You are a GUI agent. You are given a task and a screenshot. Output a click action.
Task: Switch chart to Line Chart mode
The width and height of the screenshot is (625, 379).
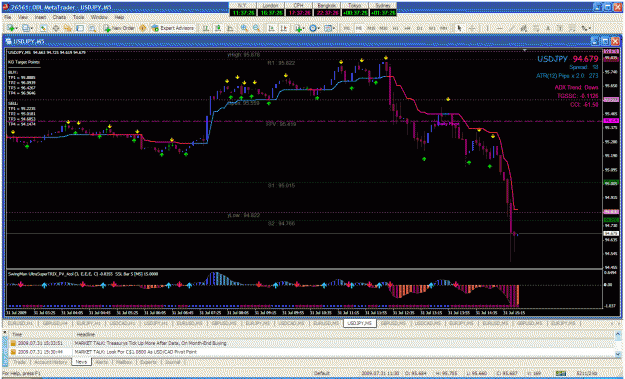pos(230,28)
